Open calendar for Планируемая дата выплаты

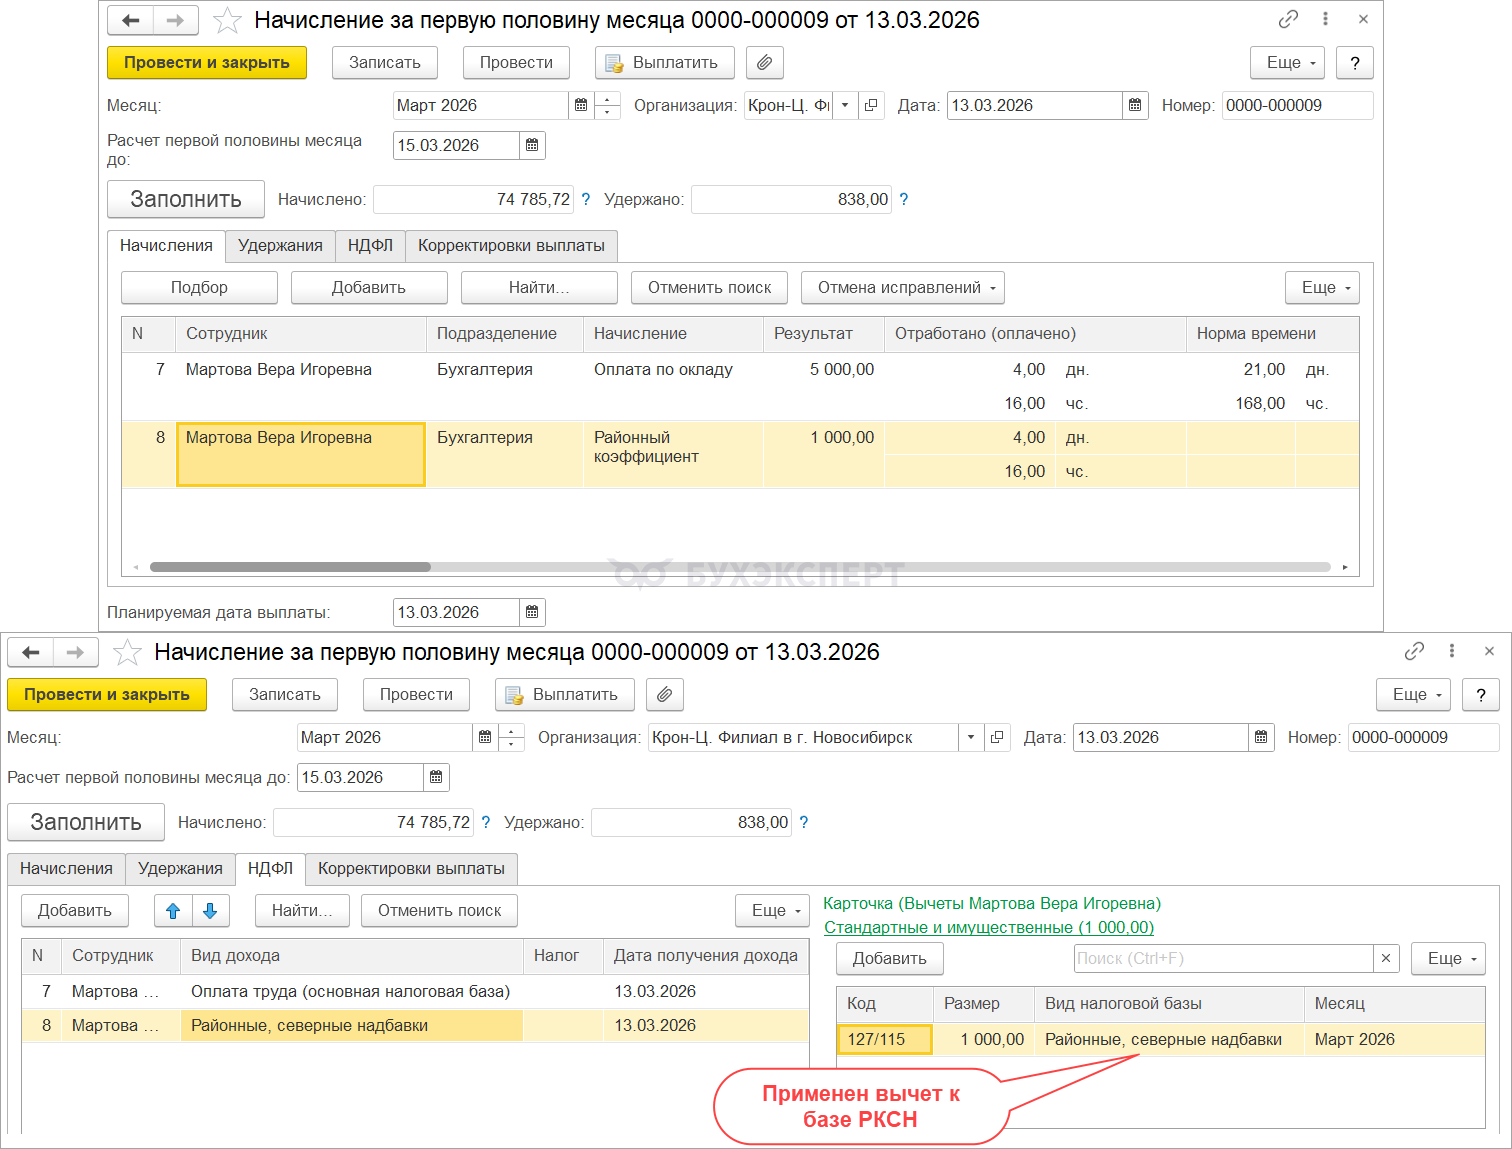pyautogui.click(x=532, y=612)
